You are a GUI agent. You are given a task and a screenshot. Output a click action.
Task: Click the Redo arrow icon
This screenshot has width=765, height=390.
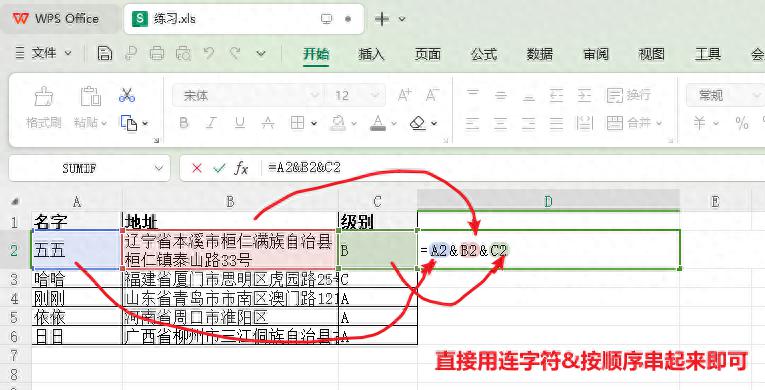click(235, 53)
